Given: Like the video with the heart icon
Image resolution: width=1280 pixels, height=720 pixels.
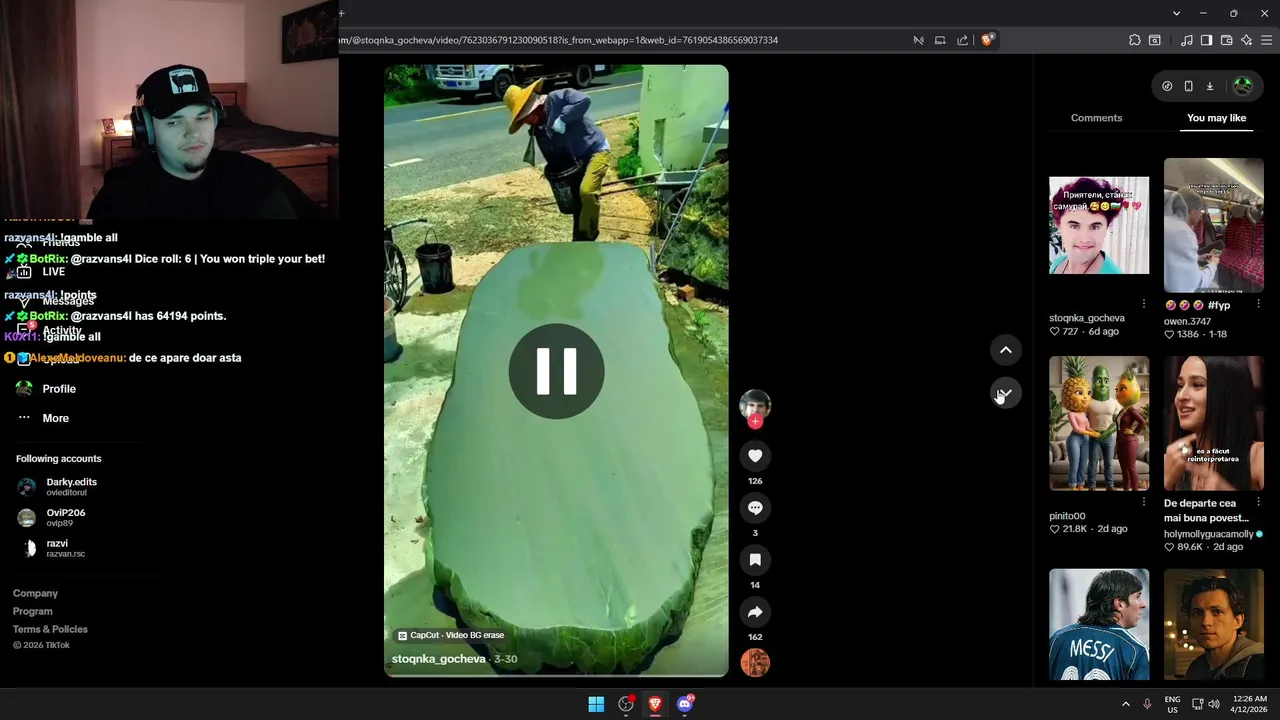Looking at the screenshot, I should point(755,456).
